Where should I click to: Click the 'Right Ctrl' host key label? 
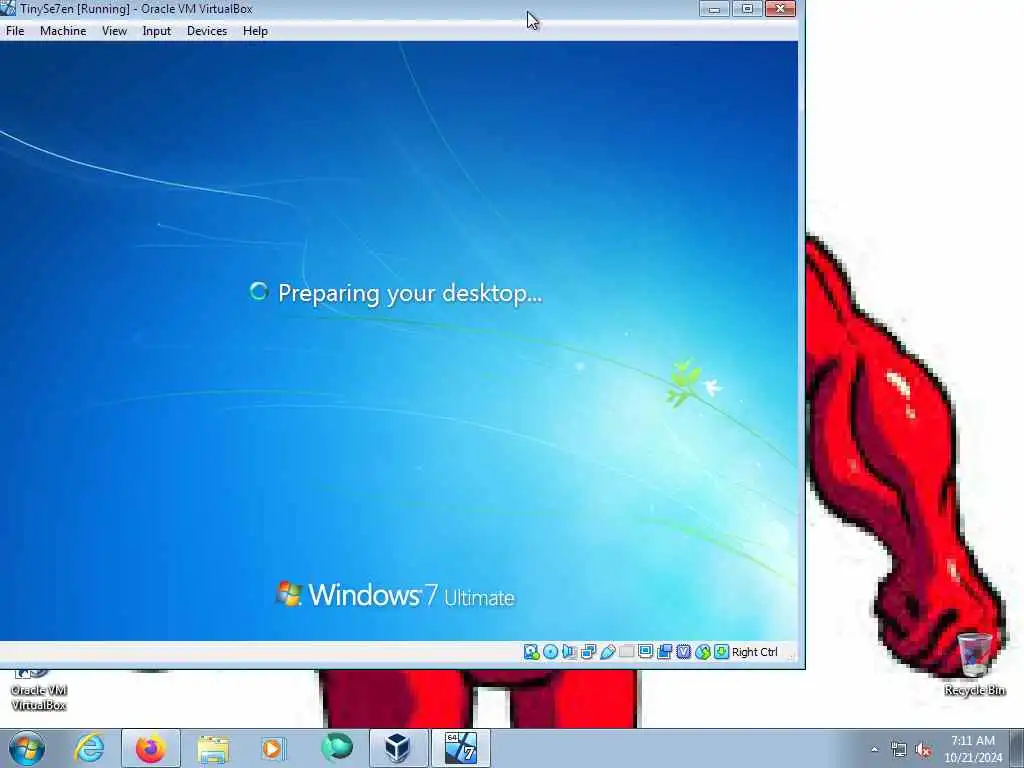754,652
